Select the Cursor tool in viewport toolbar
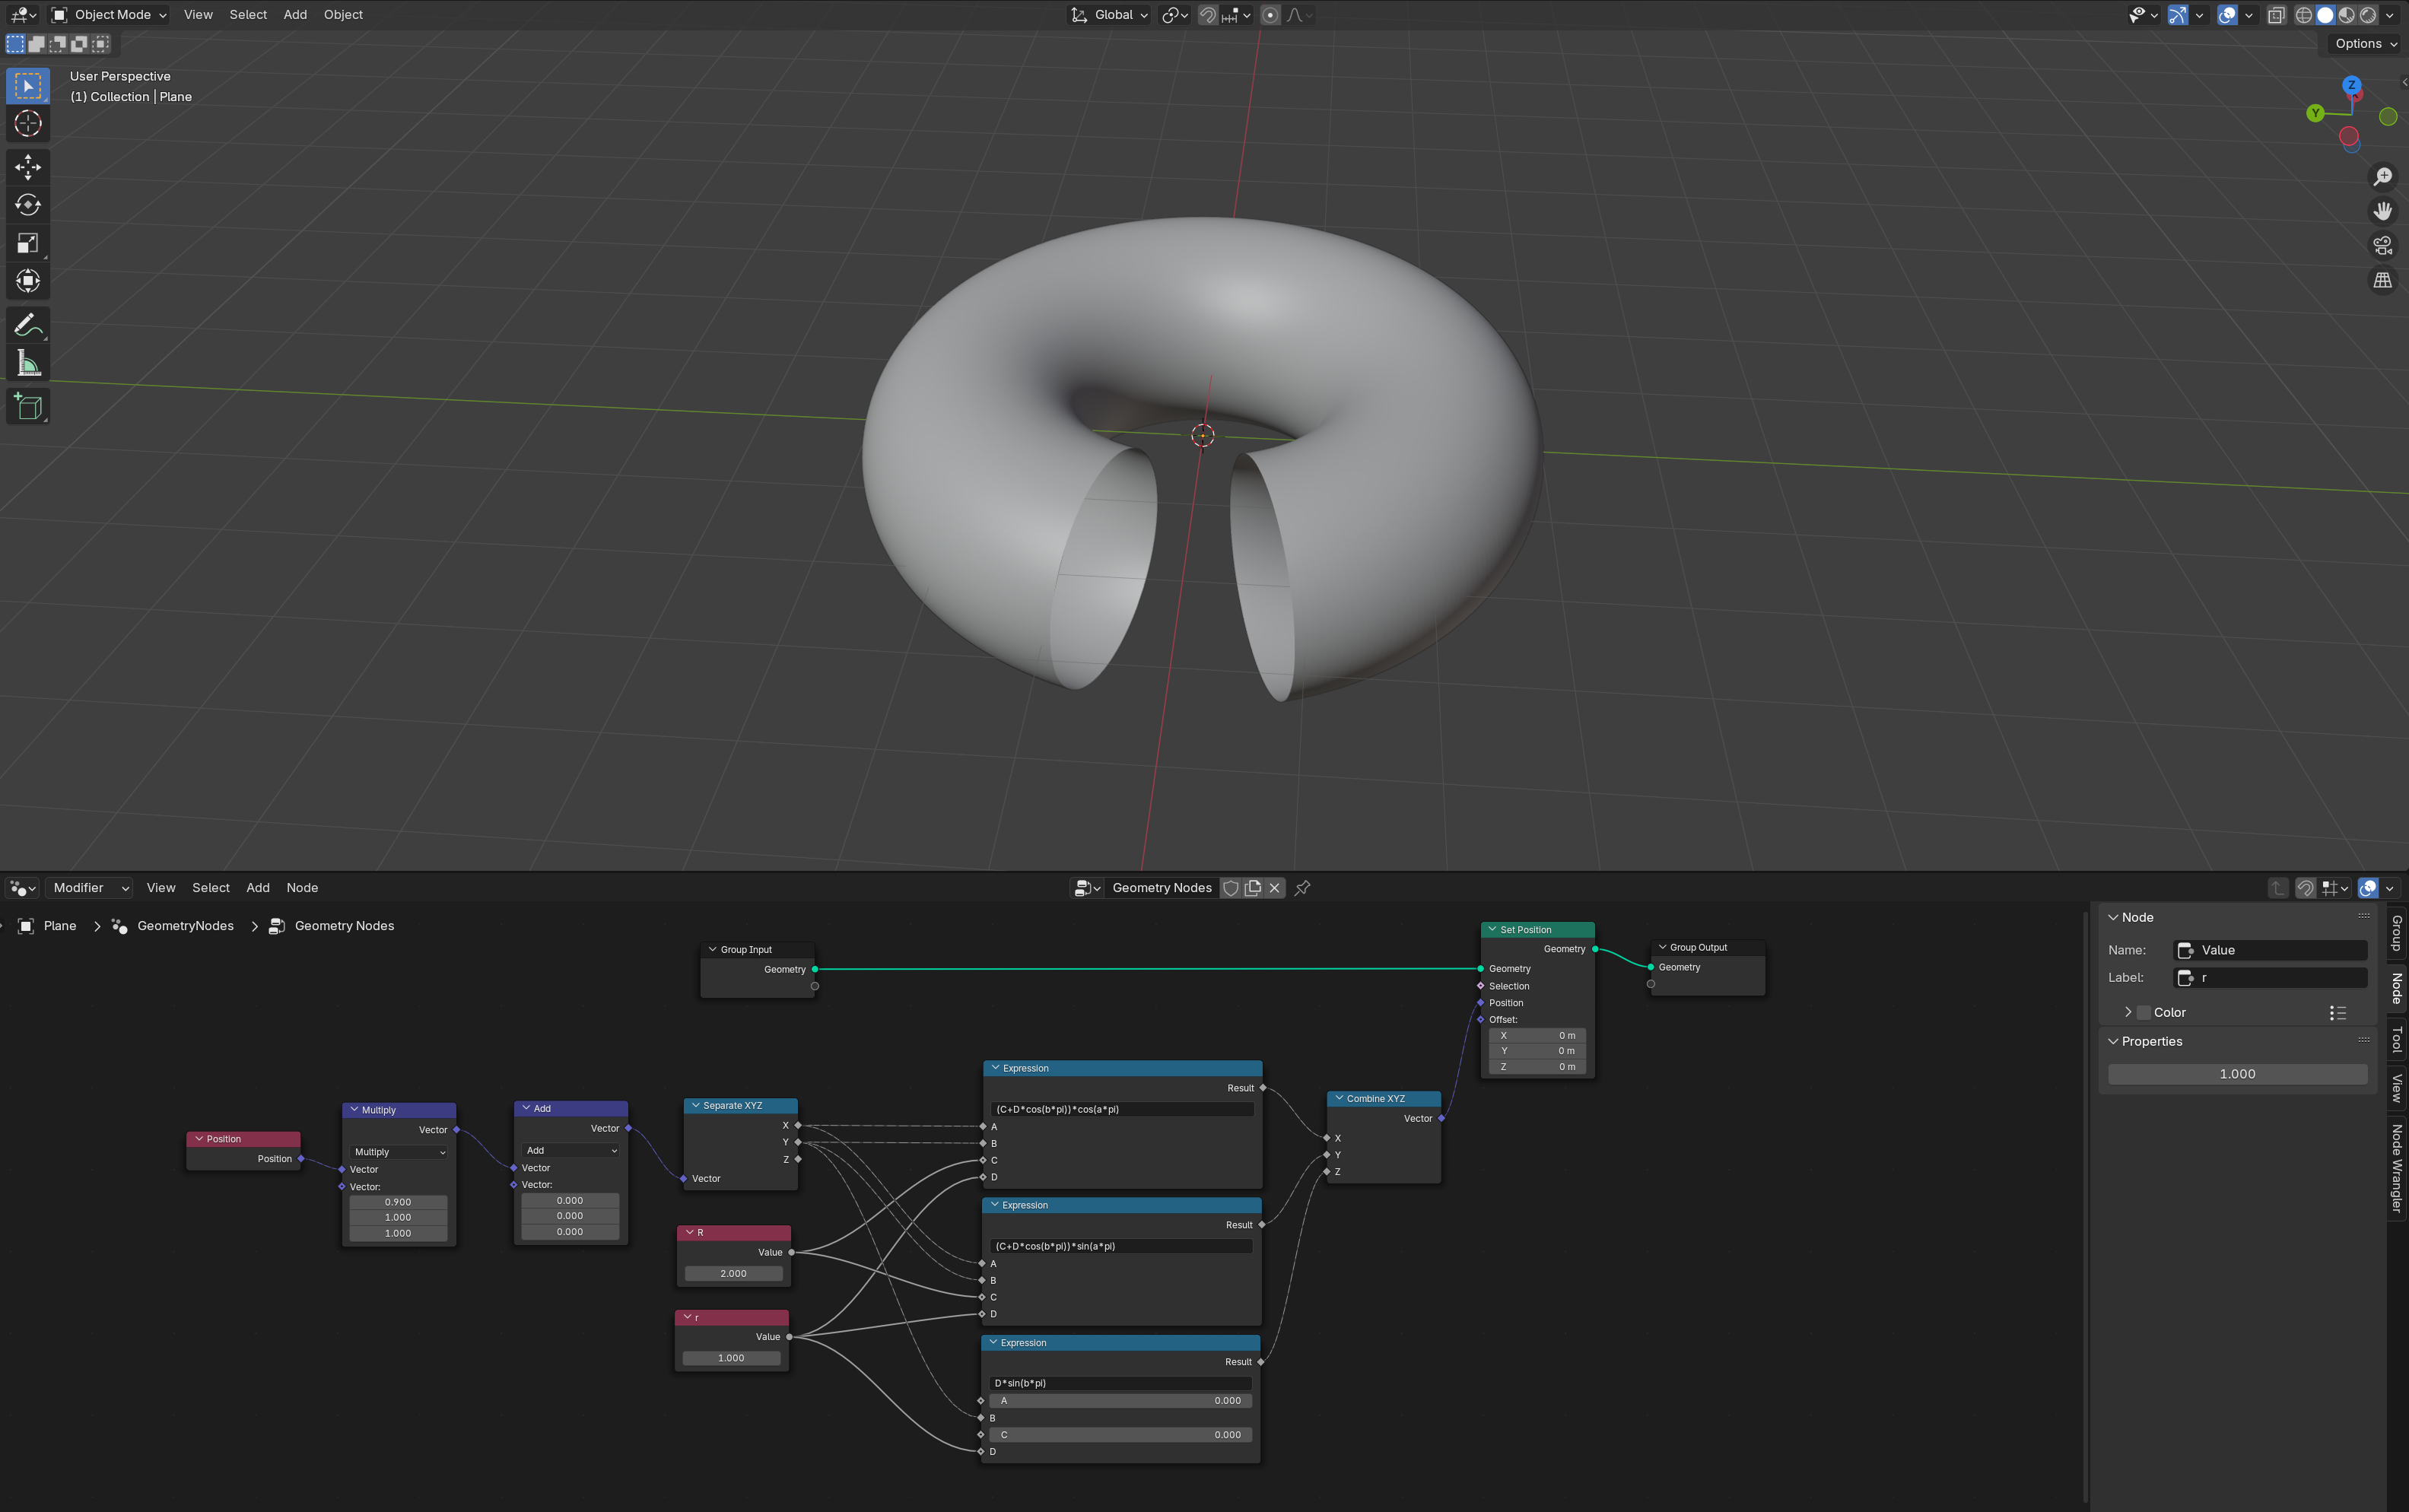Image resolution: width=2409 pixels, height=1512 pixels. (x=28, y=124)
